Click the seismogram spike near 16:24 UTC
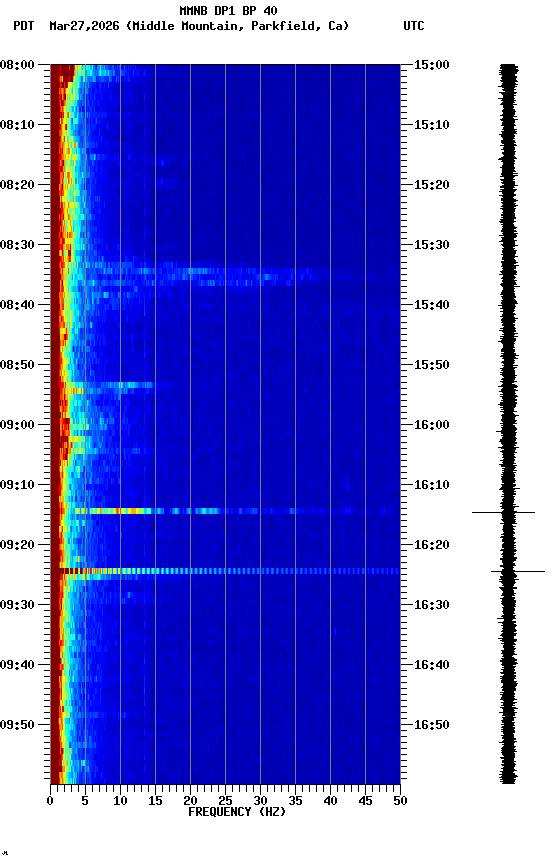This screenshot has height=864, width=552. point(518,571)
